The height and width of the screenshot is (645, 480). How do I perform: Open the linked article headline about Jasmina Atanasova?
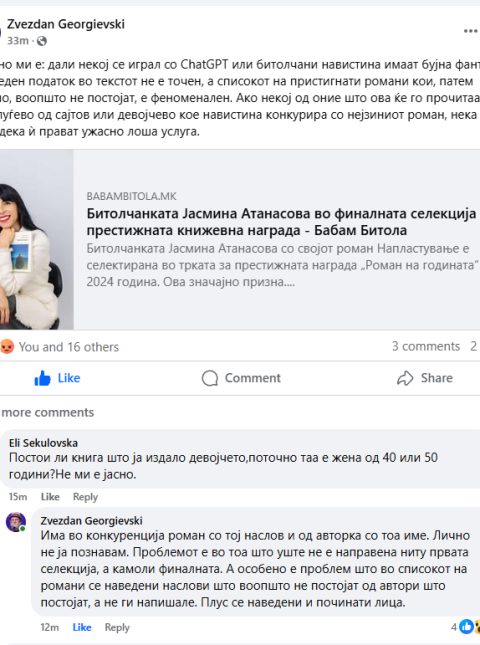coord(281,222)
